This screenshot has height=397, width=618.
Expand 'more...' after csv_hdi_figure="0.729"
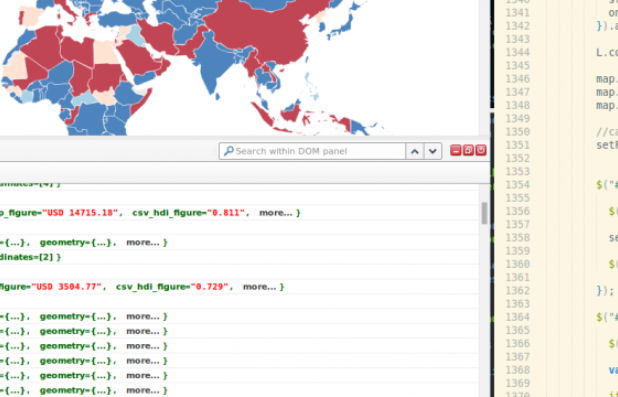[x=260, y=287]
